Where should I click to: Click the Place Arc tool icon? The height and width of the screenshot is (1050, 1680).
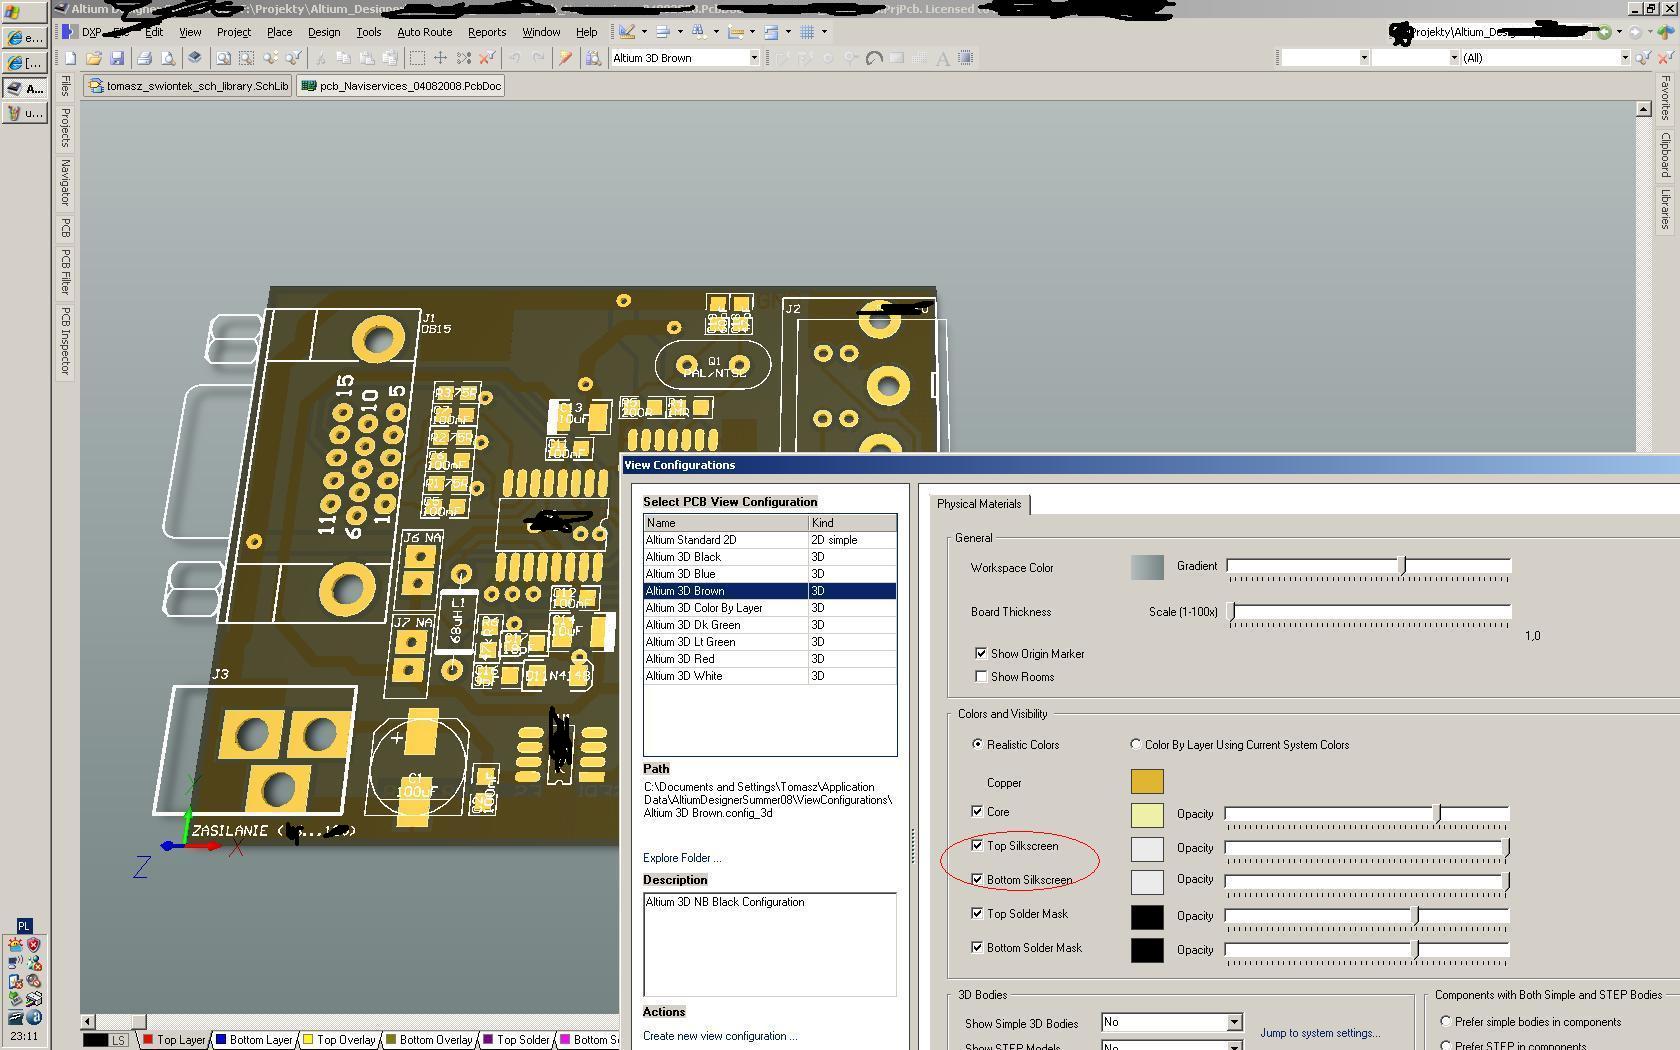tap(874, 58)
